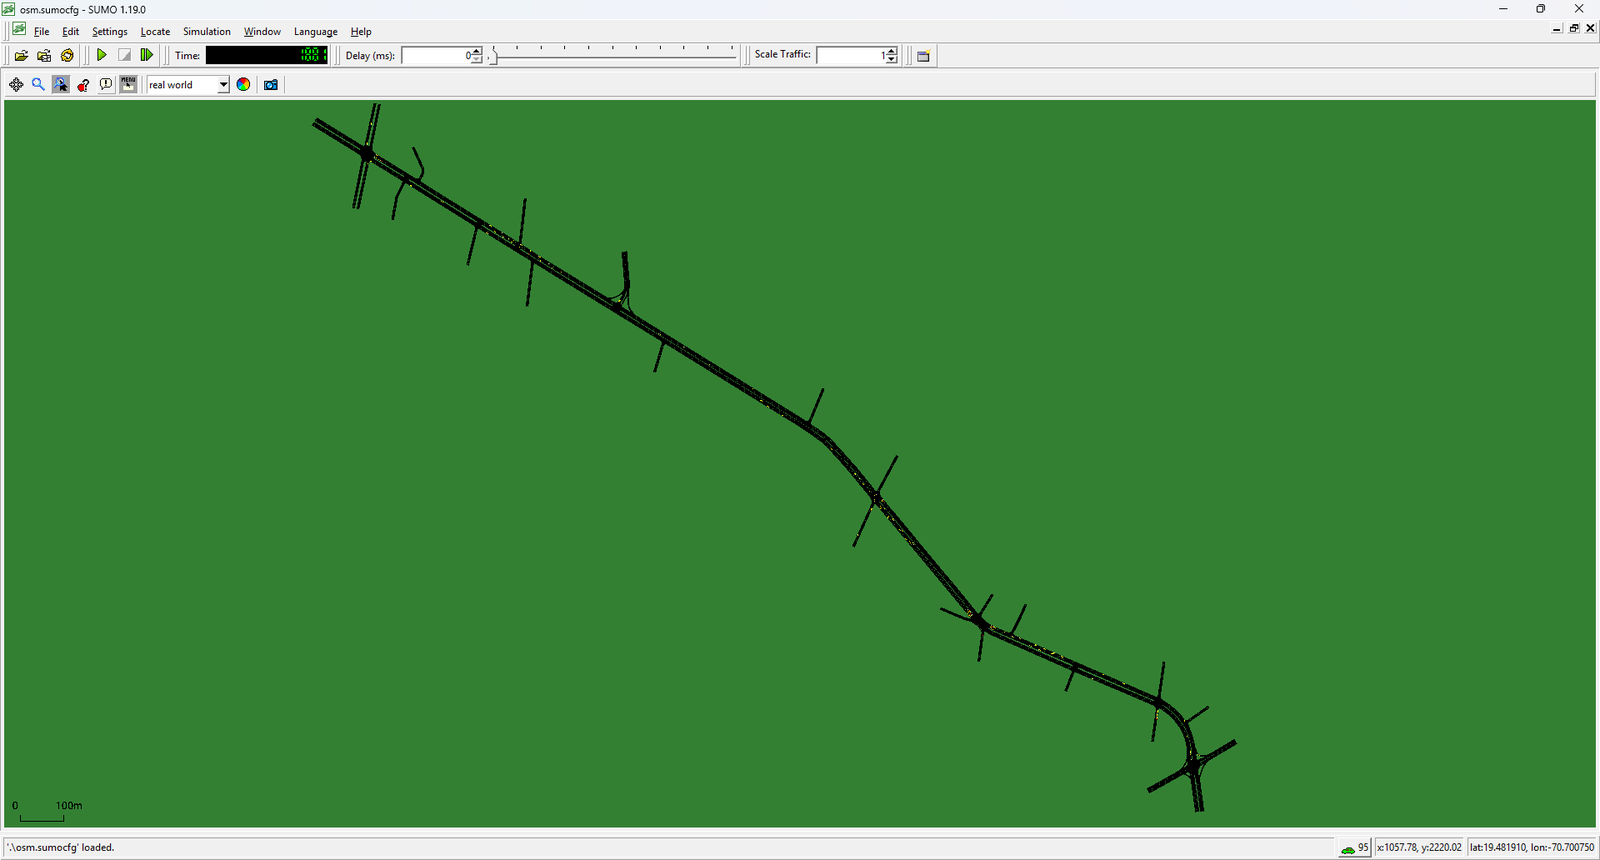Open the viewport editor magnifier icon
1600x860 pixels.
pyautogui.click(x=38, y=85)
